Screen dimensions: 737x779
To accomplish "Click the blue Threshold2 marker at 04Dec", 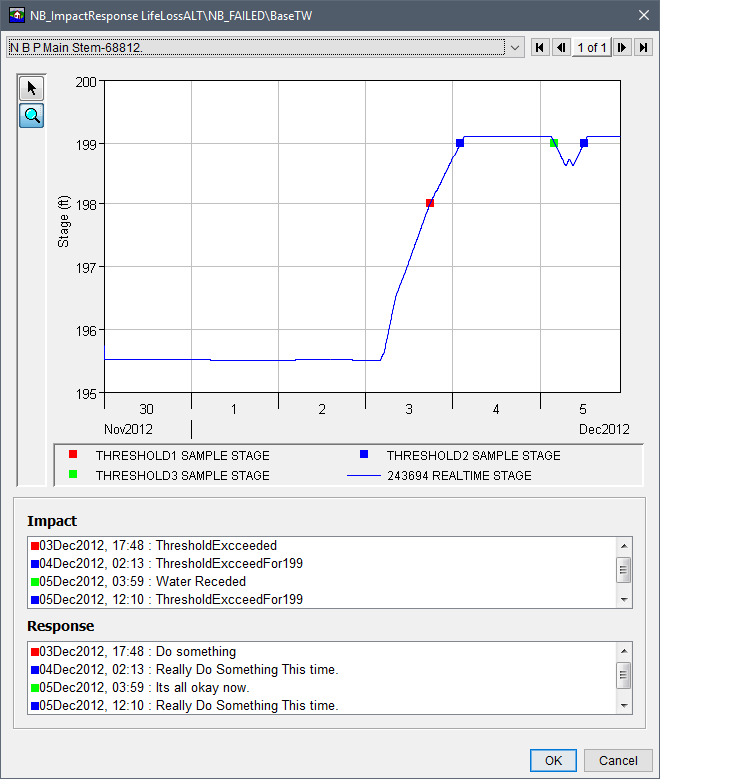I will tap(460, 143).
